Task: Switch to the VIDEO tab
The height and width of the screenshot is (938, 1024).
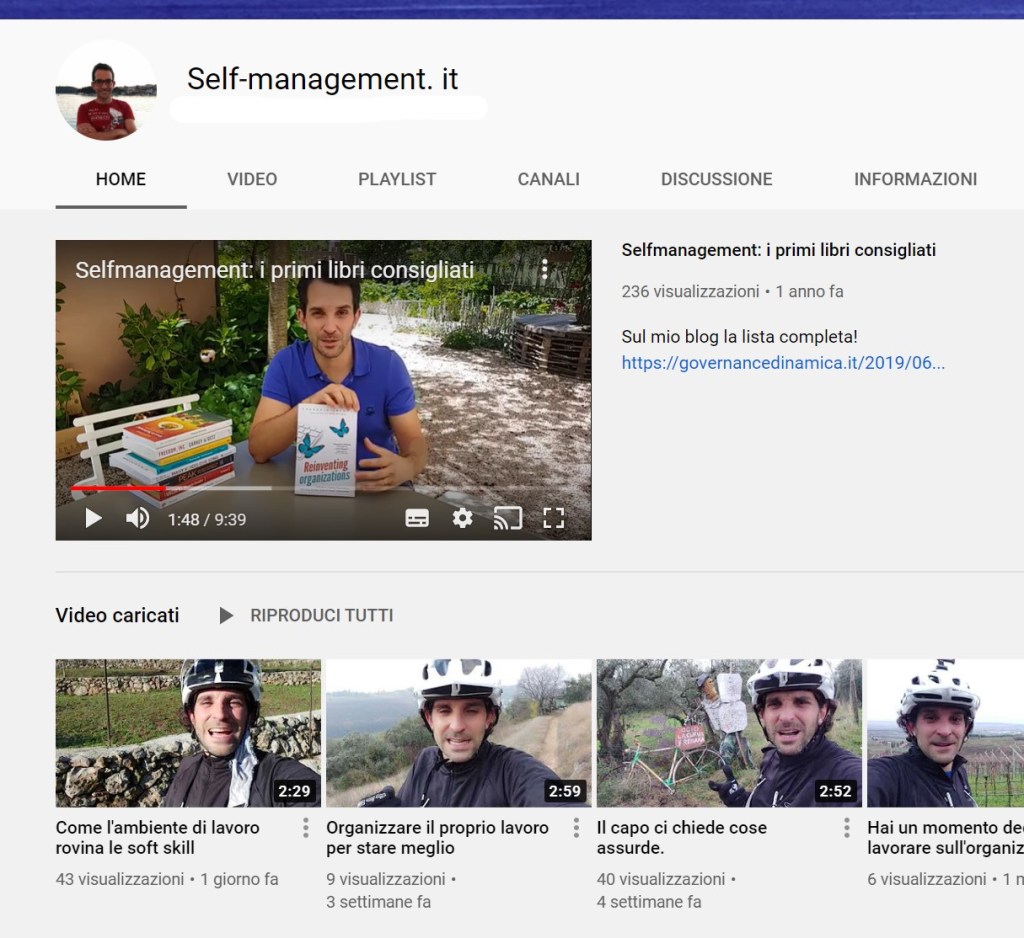Action: (x=252, y=179)
